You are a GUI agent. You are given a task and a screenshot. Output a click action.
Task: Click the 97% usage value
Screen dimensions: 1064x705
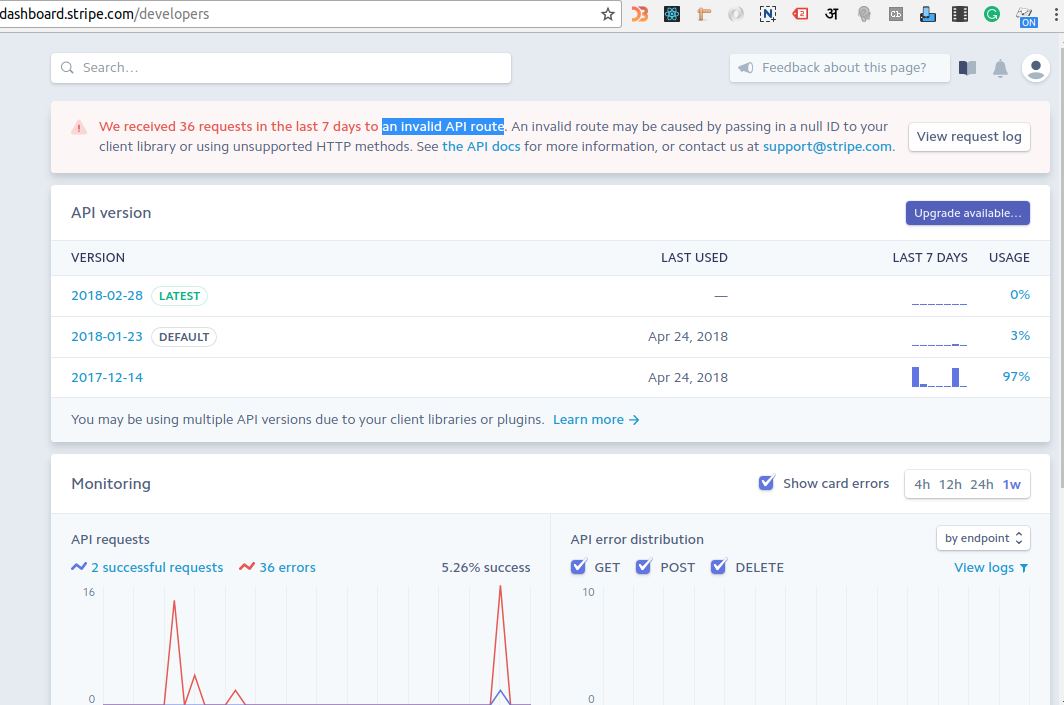click(1016, 377)
